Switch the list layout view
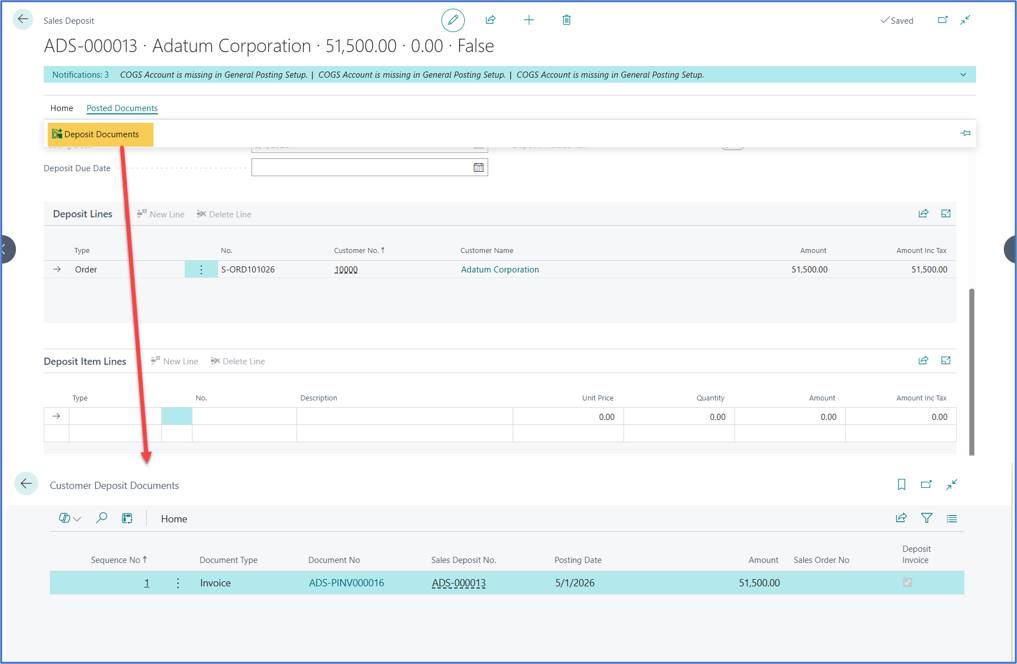 [951, 518]
